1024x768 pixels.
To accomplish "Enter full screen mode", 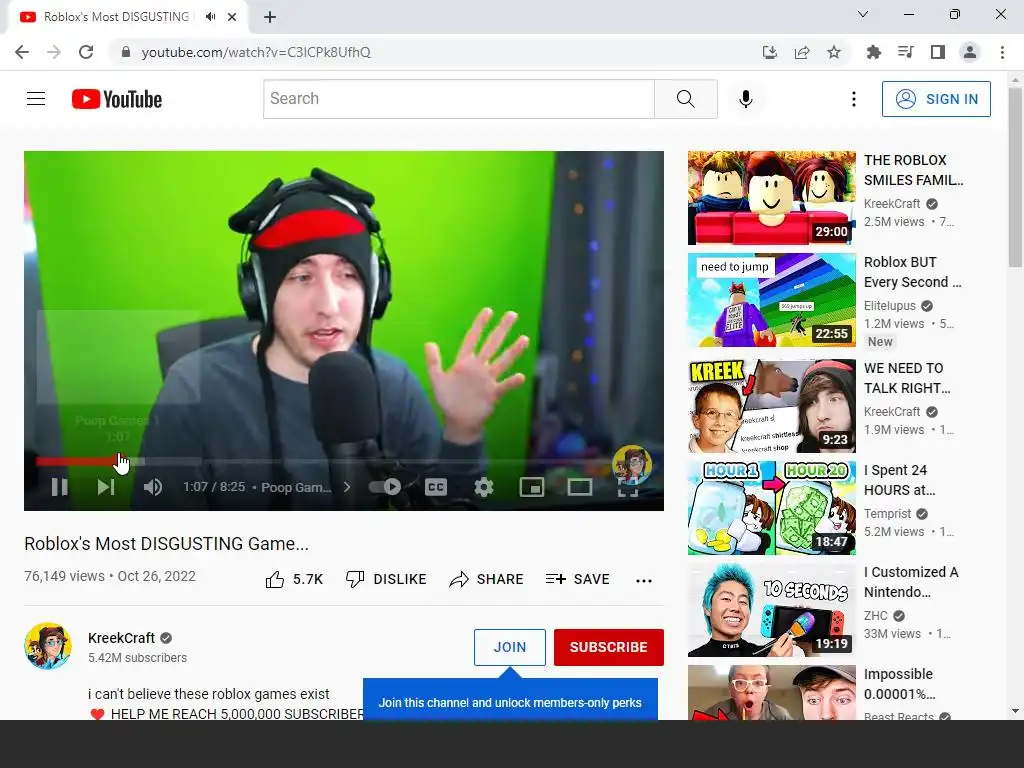I will [628, 488].
